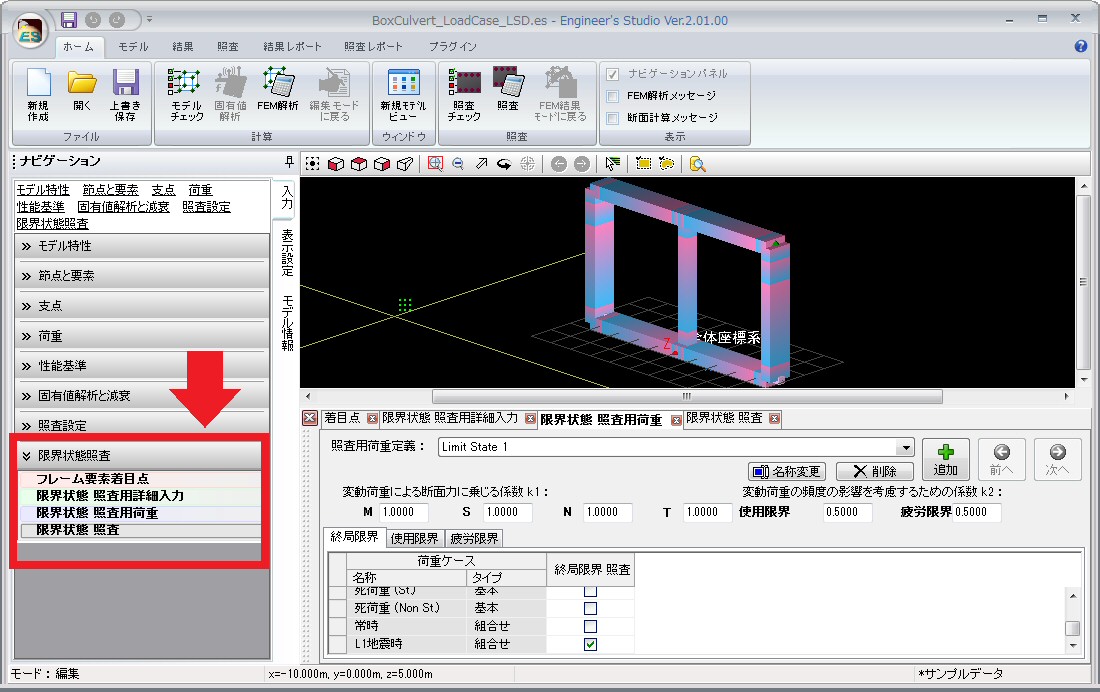Open the 結果レポート ribbon tab
This screenshot has width=1100, height=692.
coord(292,46)
